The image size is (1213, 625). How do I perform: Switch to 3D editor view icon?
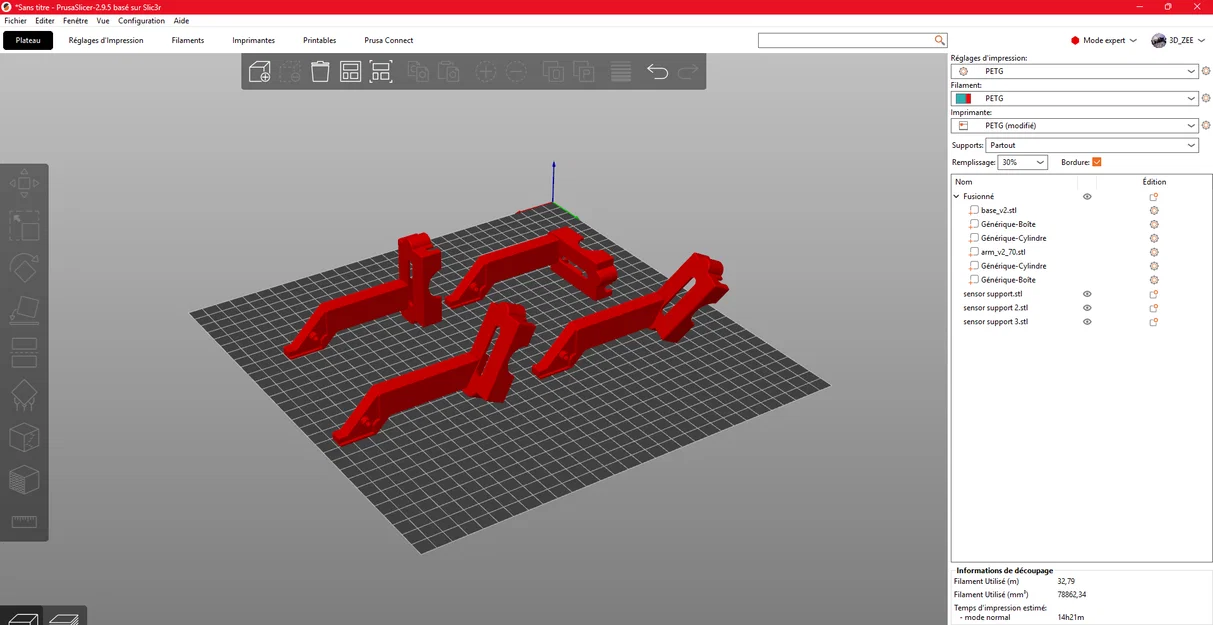coord(22,617)
